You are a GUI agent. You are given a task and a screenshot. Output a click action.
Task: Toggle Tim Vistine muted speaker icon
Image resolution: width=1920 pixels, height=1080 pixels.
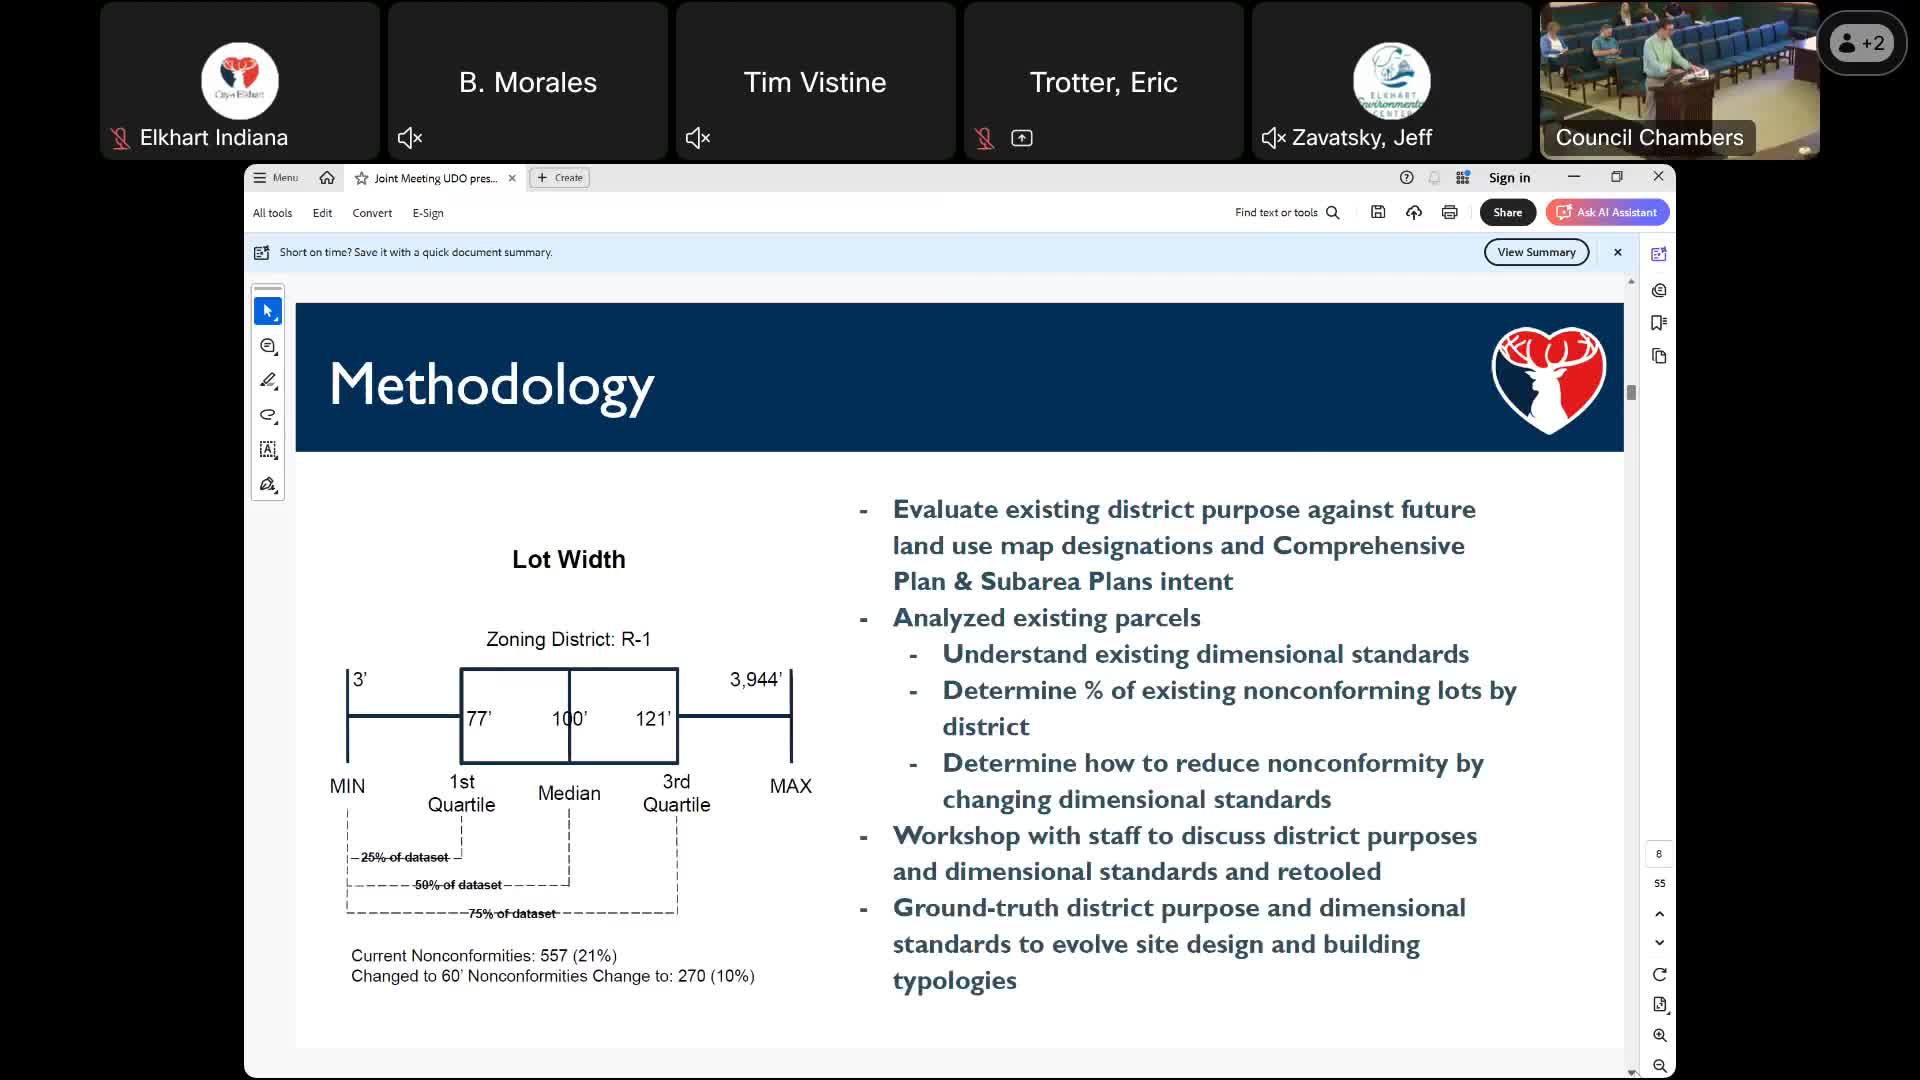[698, 138]
